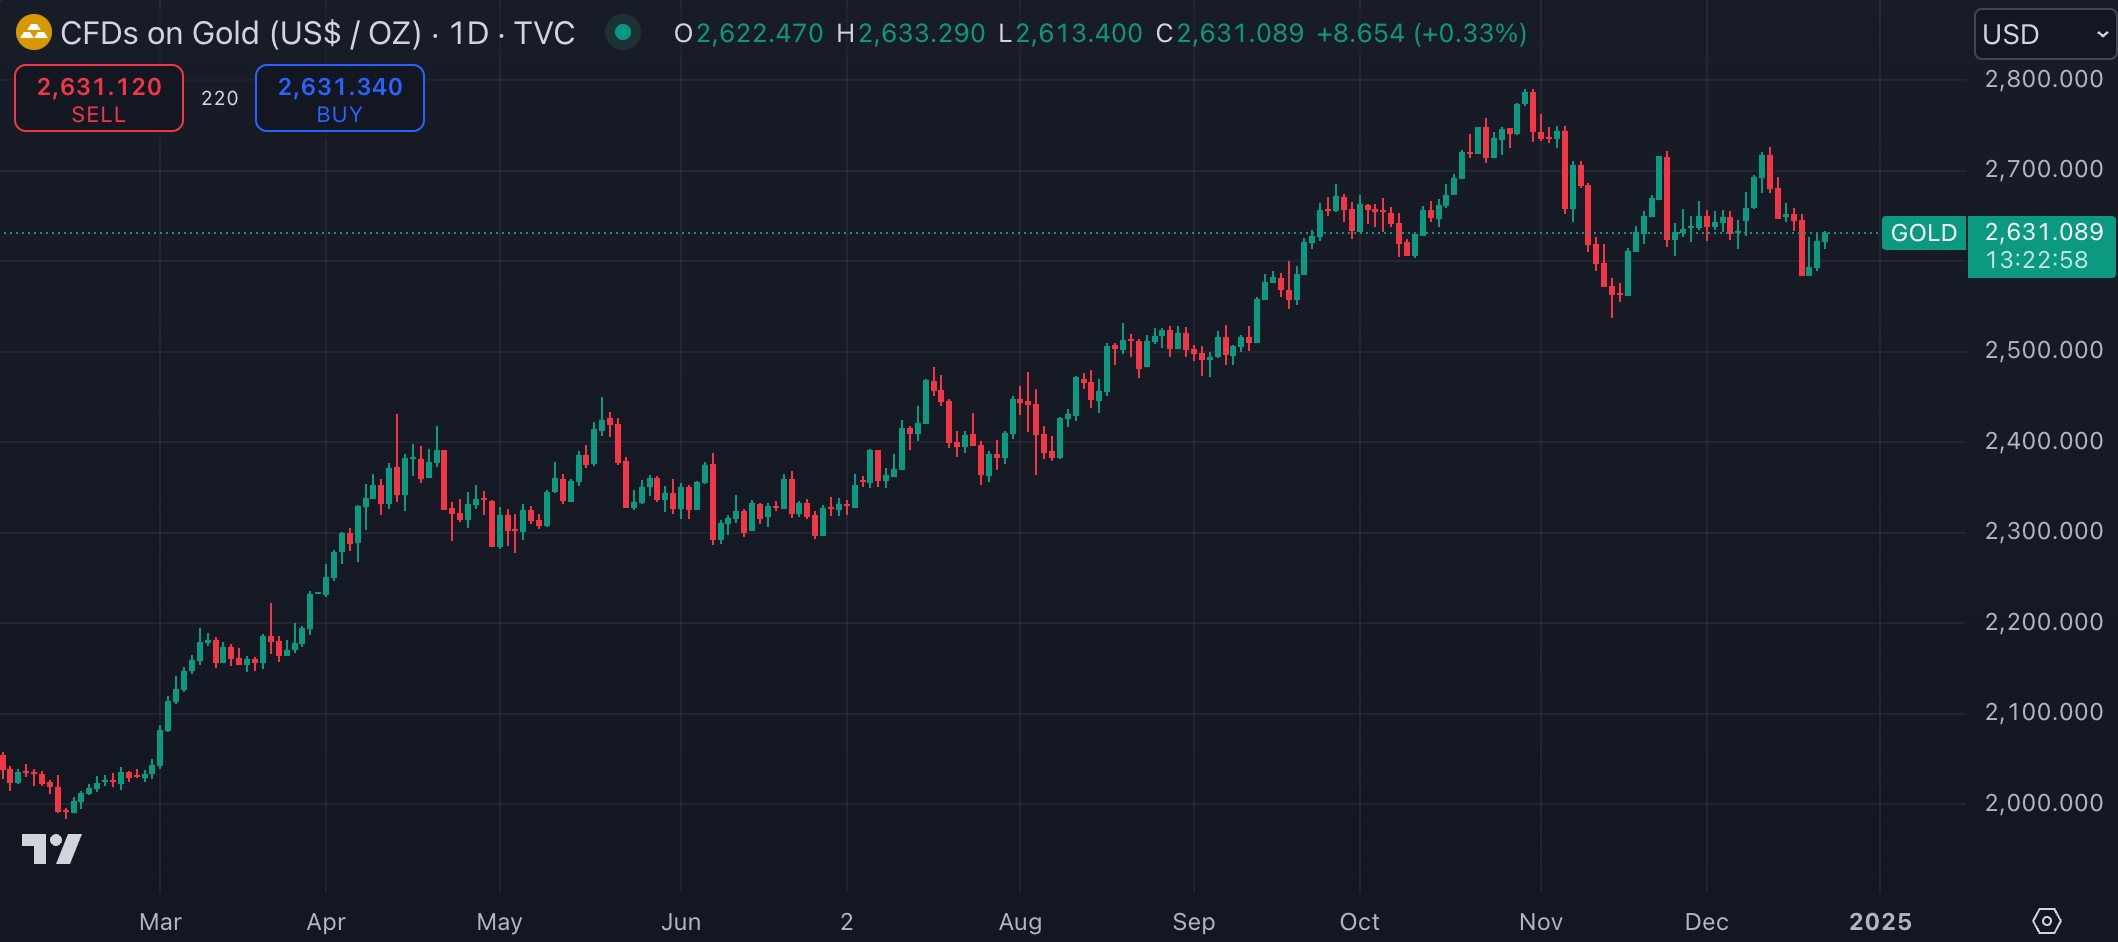Screen dimensions: 2118x942
Task: Click the Aug label on time axis
Action: tap(1020, 922)
